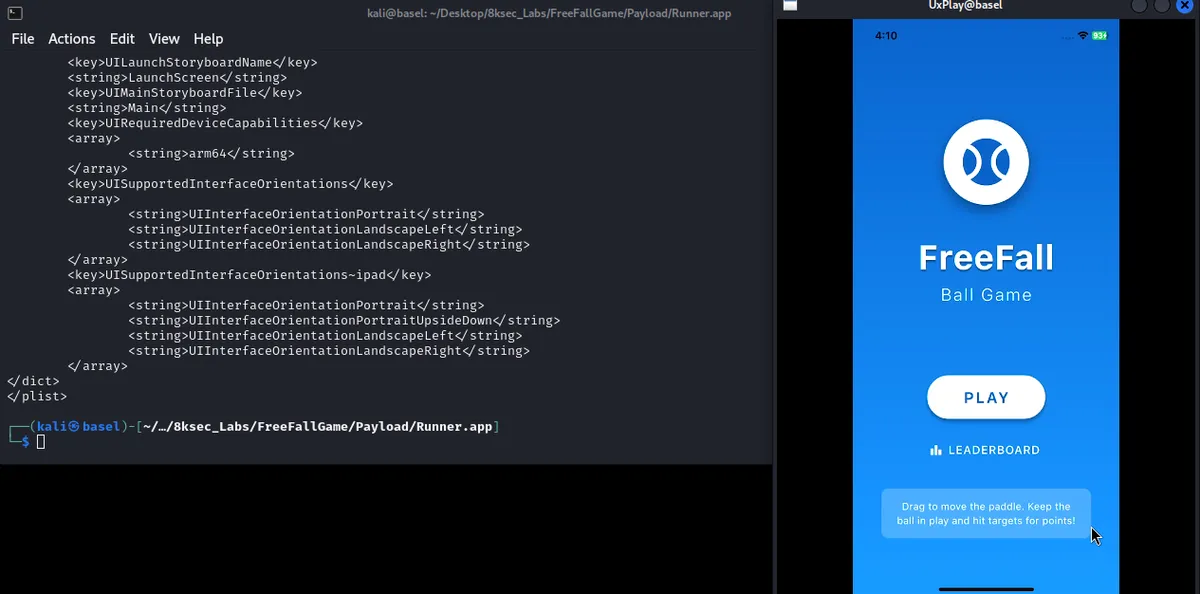Open the LEADERBOARD link
The width and height of the screenshot is (1200, 594).
tap(985, 451)
